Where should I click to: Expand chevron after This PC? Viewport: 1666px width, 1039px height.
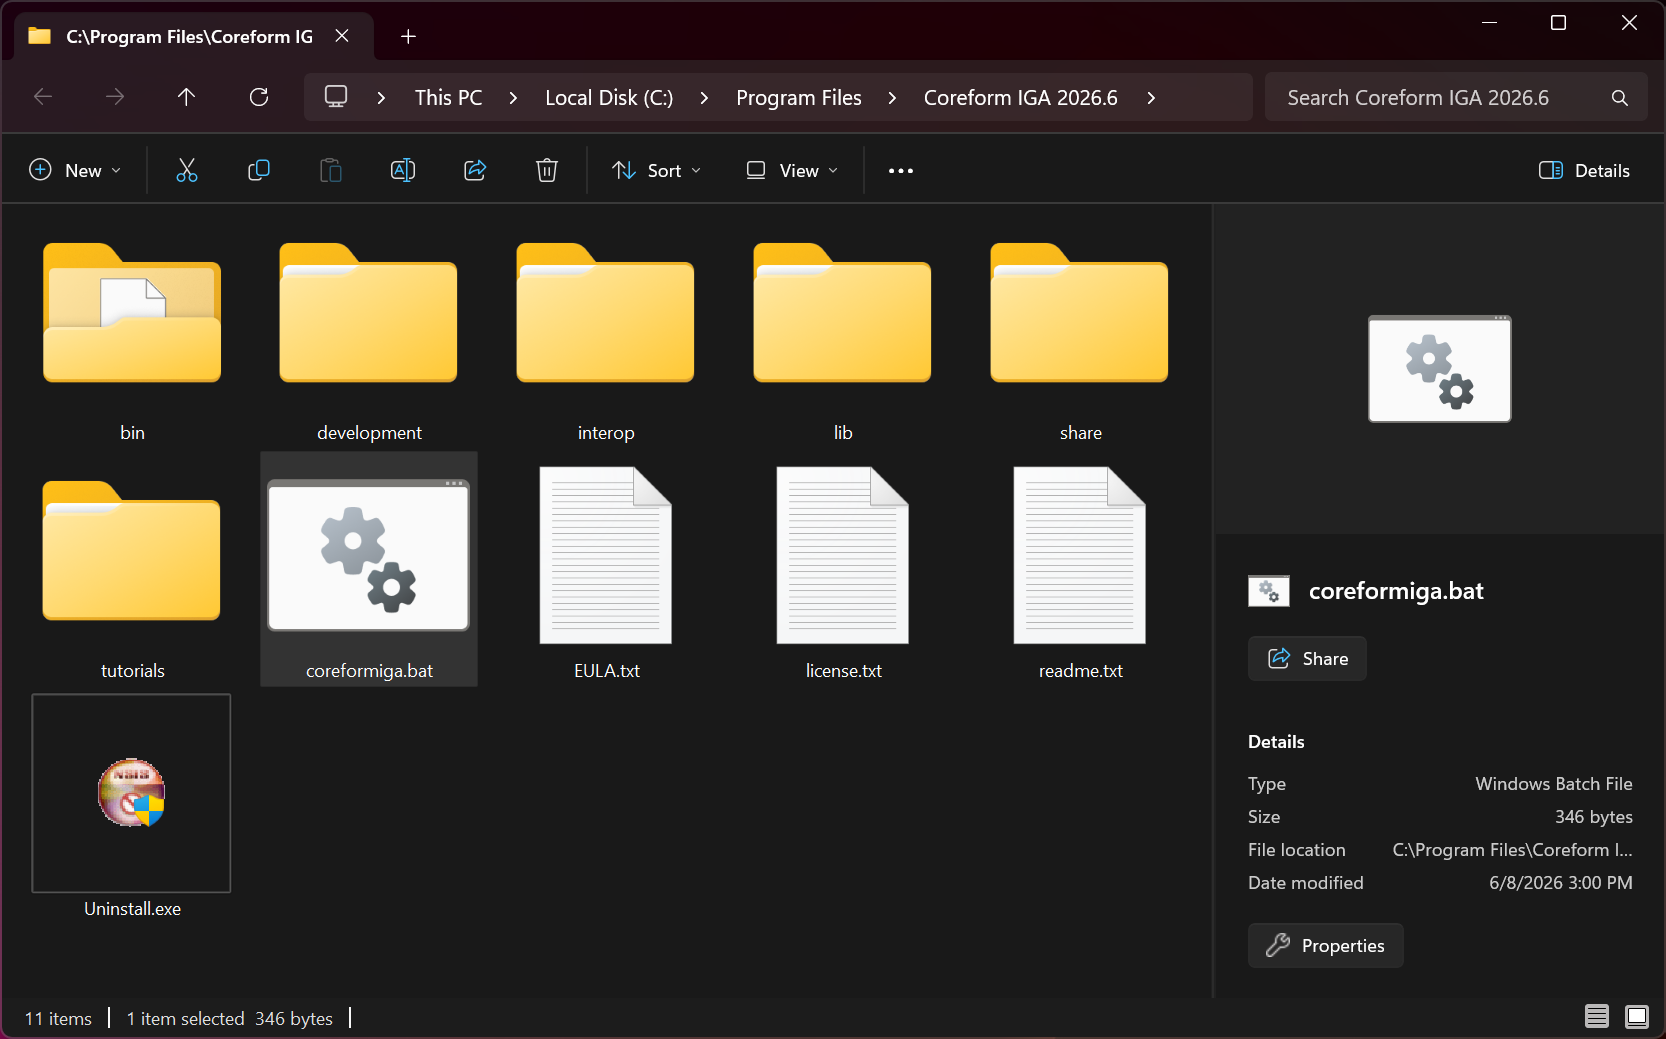point(513,98)
